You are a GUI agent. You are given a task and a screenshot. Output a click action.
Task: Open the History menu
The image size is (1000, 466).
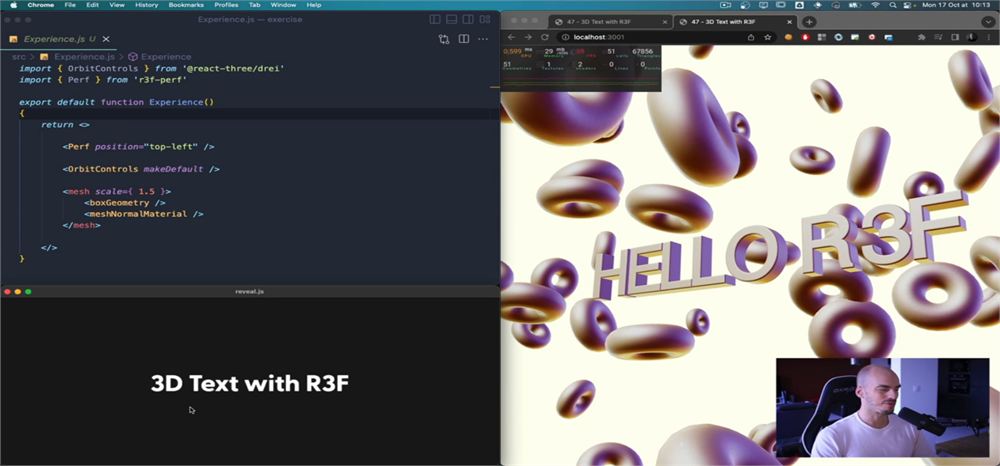click(147, 5)
